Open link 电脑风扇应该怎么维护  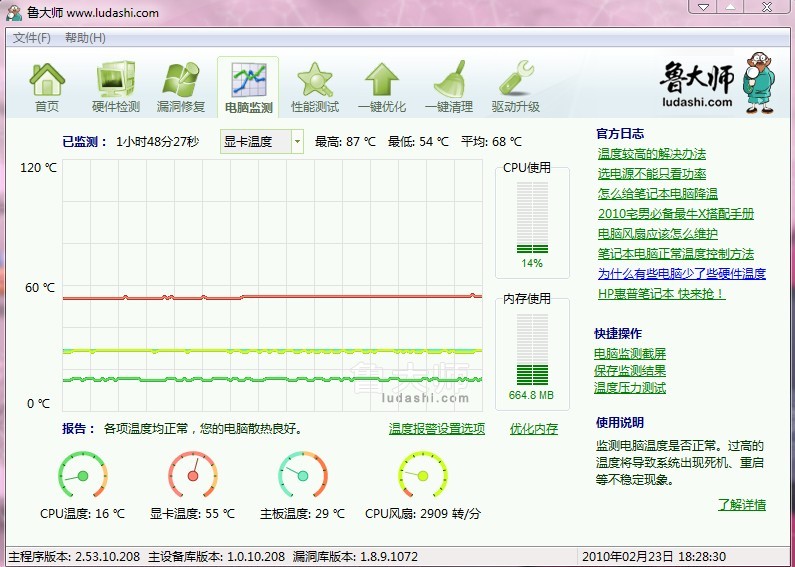(658, 234)
